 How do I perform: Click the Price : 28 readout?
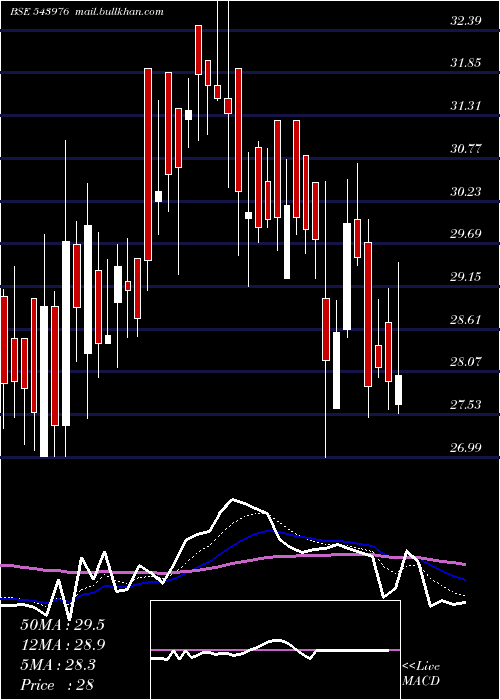[57, 685]
